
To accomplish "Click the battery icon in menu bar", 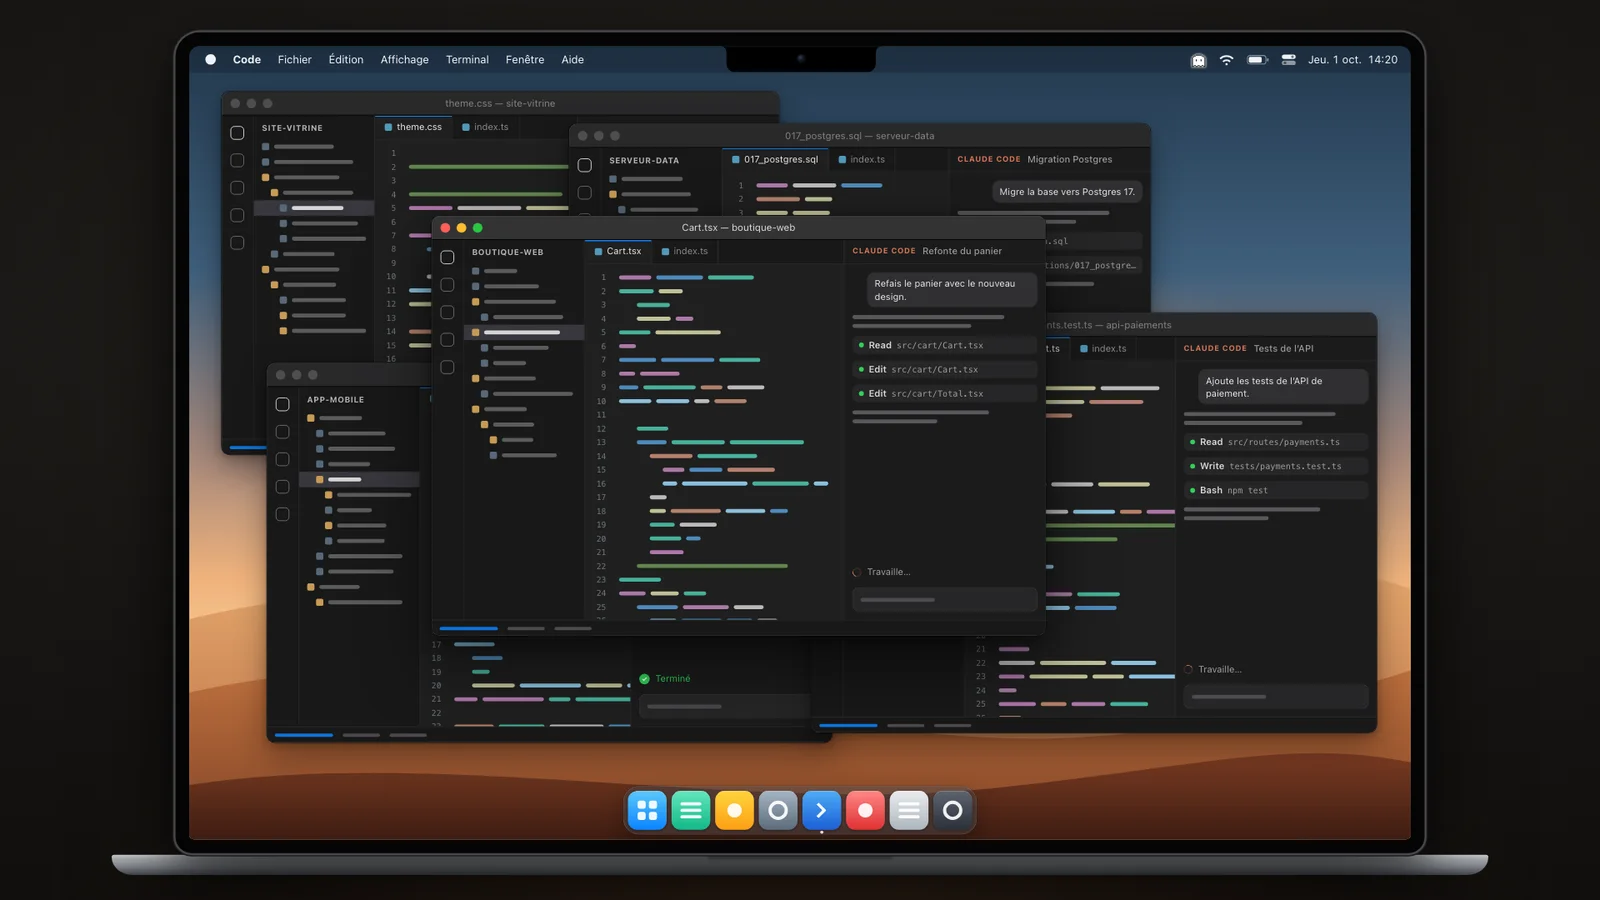I will [1257, 60].
